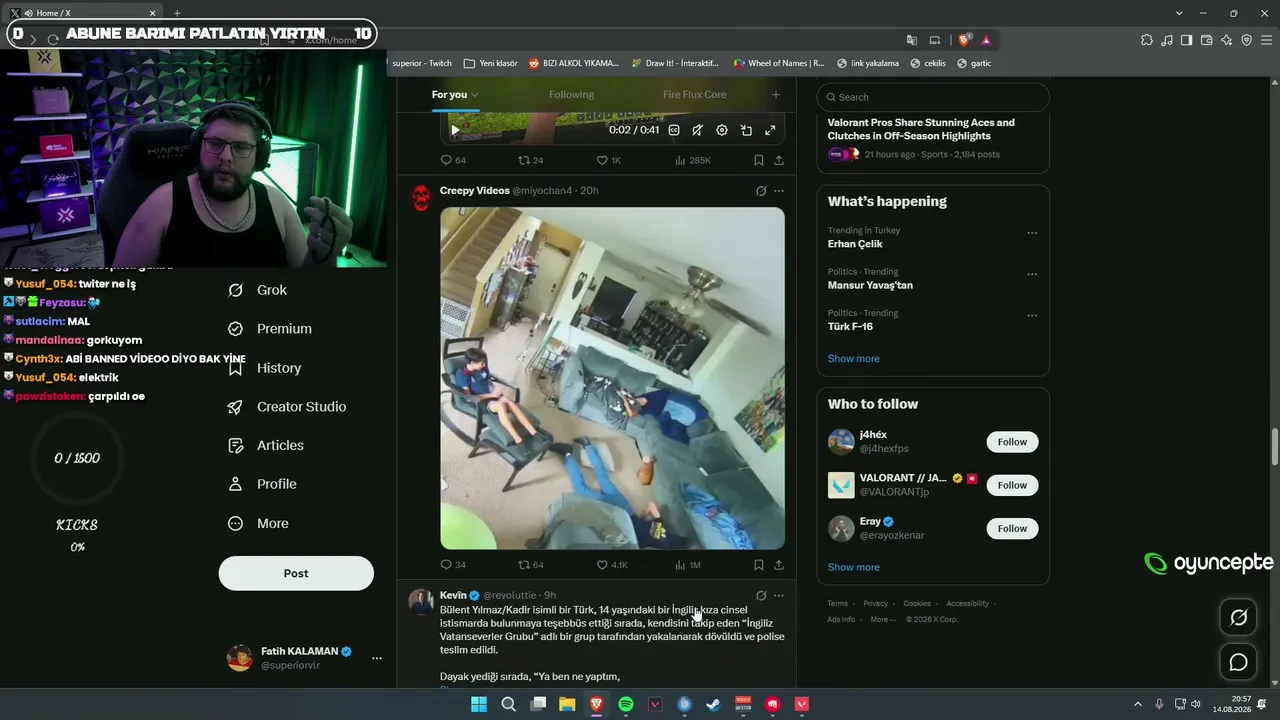Open the Brave Shields icon

click(x=964, y=40)
